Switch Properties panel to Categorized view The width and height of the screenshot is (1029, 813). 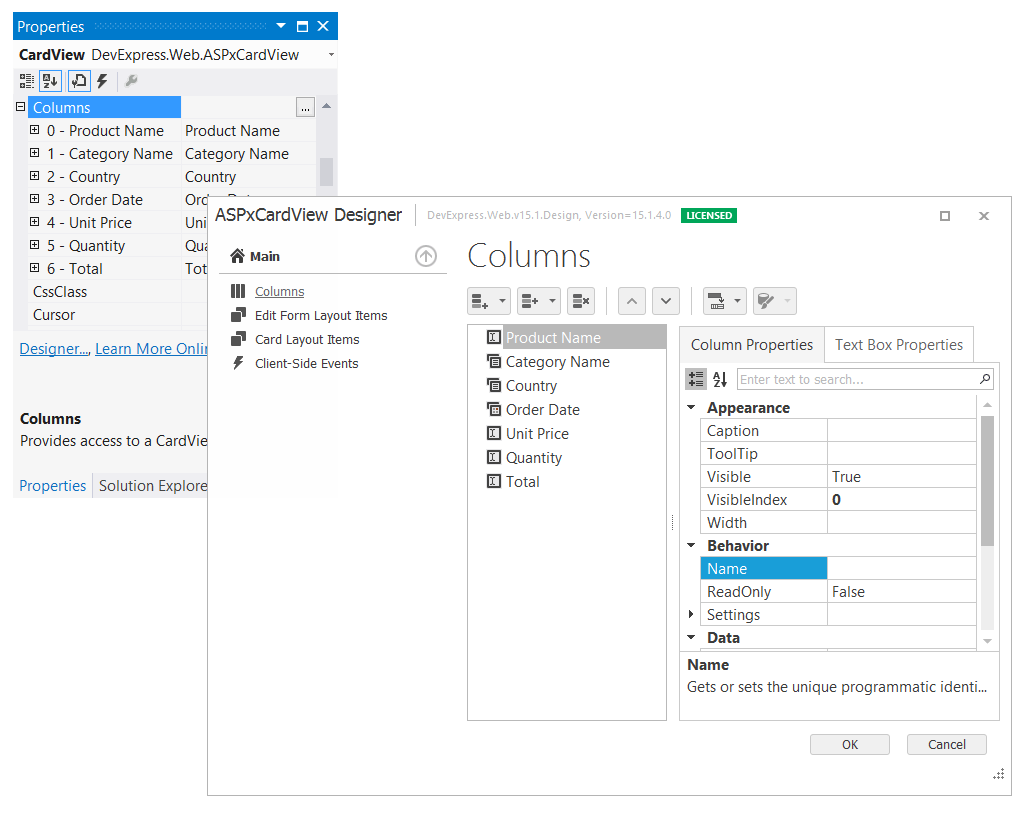pyautogui.click(x=26, y=81)
